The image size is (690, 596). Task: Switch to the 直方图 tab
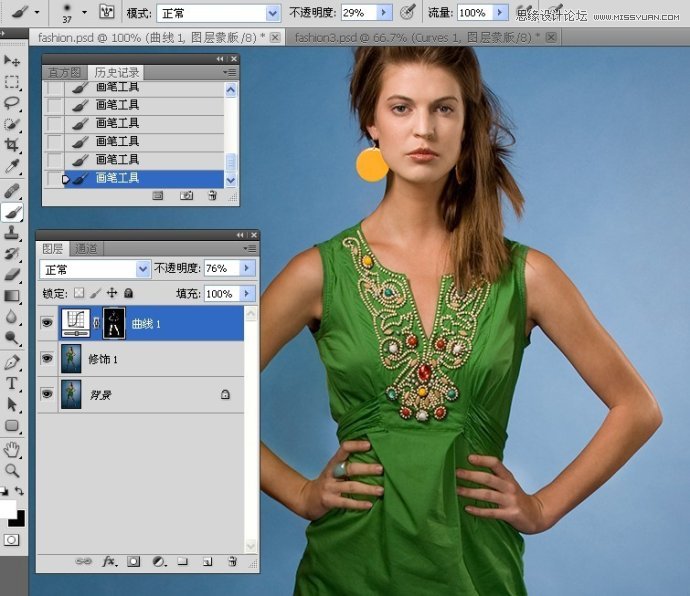pos(64,73)
